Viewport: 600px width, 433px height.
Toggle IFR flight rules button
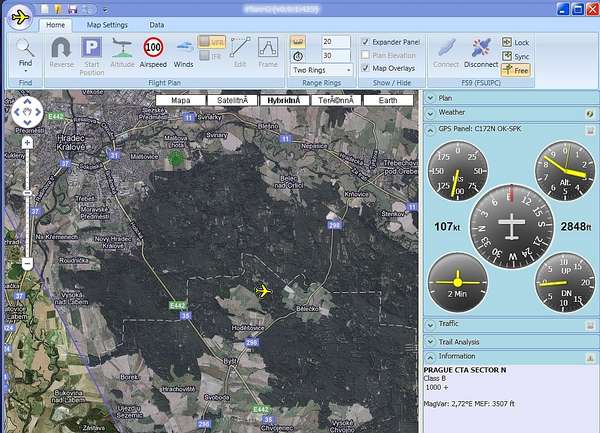211,56
